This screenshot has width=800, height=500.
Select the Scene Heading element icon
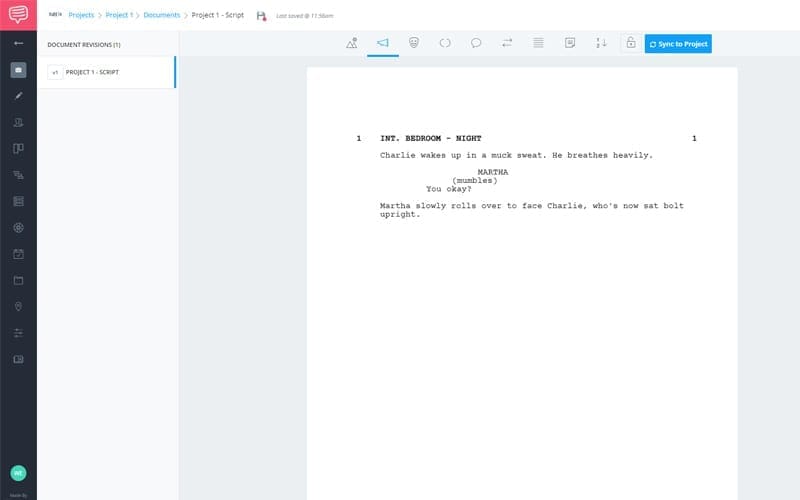352,43
